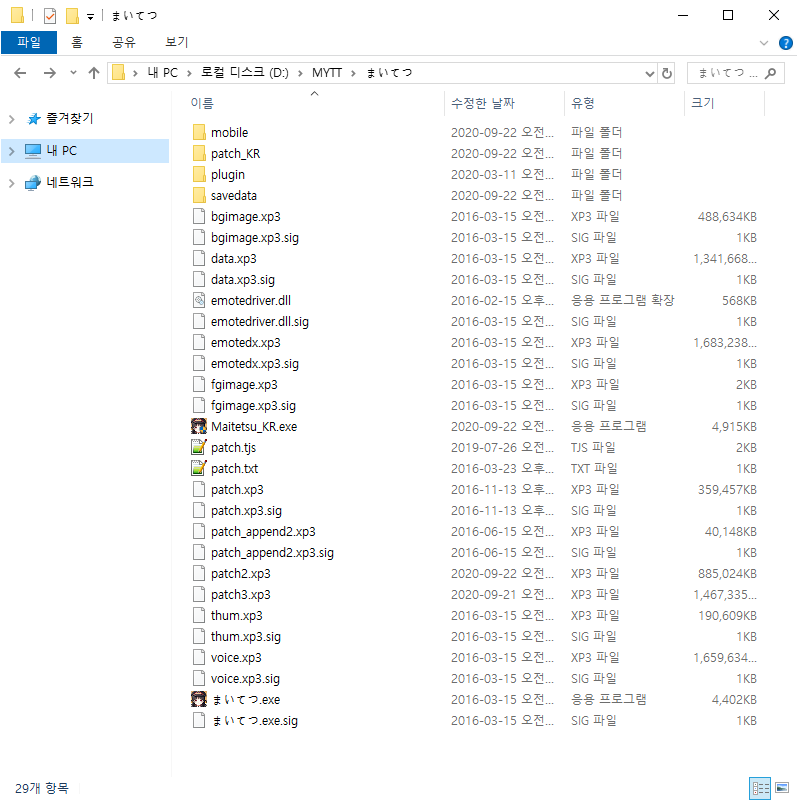Select the patch_append2.xp3 file name
This screenshot has width=798, height=801.
tap(263, 532)
